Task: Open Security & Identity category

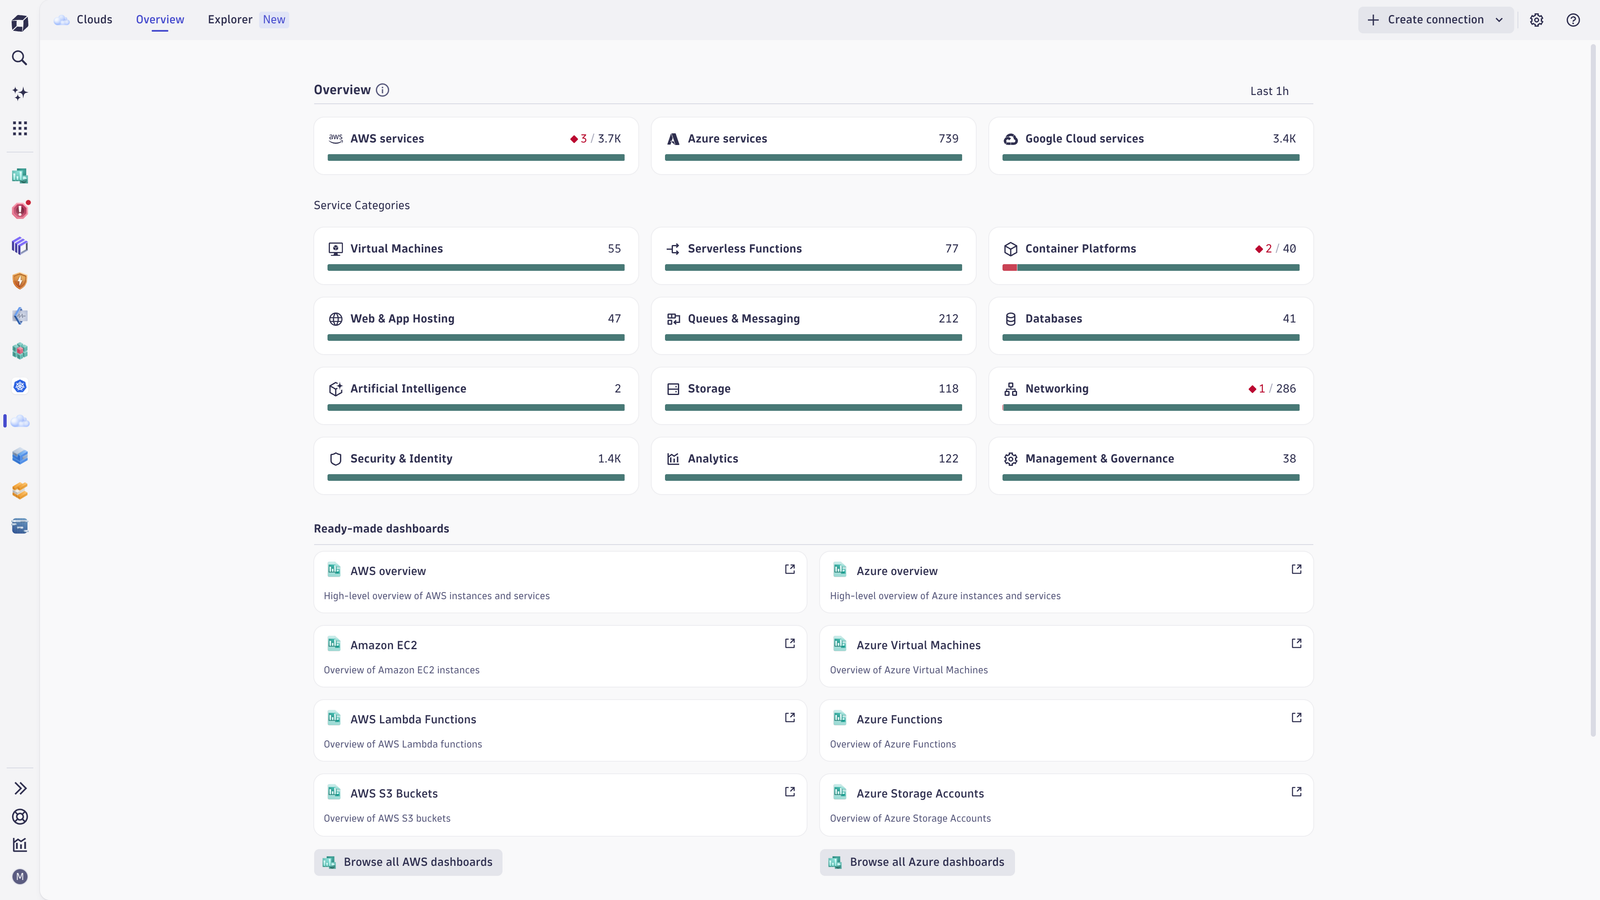Action: [x=476, y=466]
